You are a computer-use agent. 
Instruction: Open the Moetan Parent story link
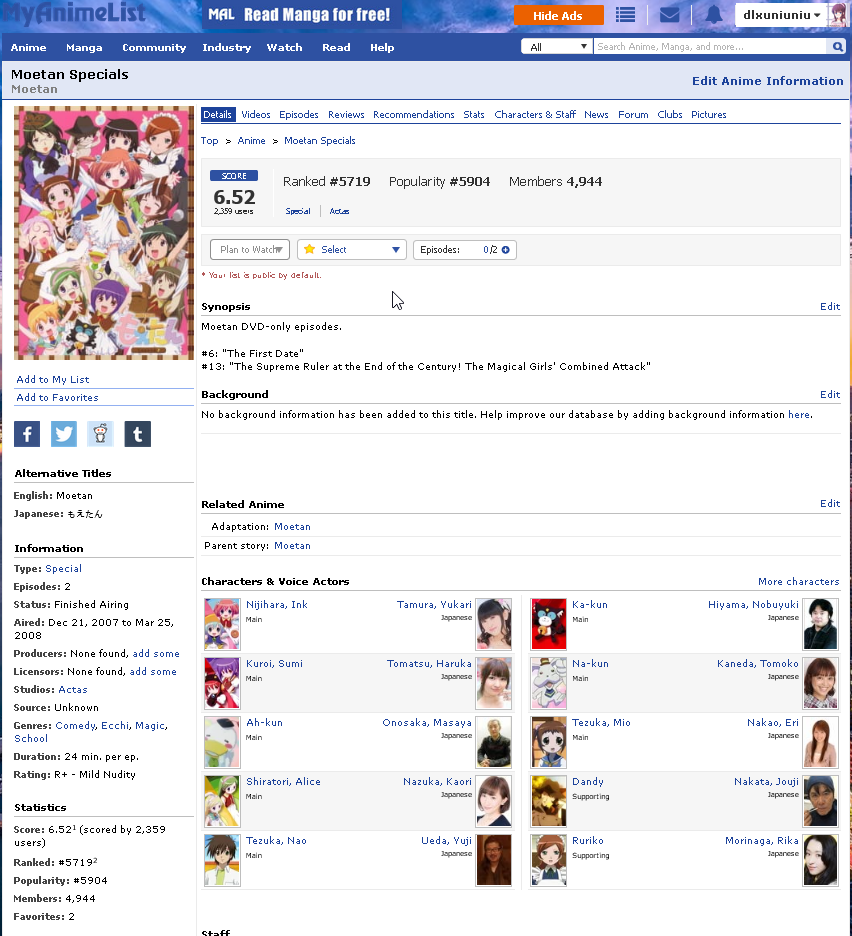point(292,546)
